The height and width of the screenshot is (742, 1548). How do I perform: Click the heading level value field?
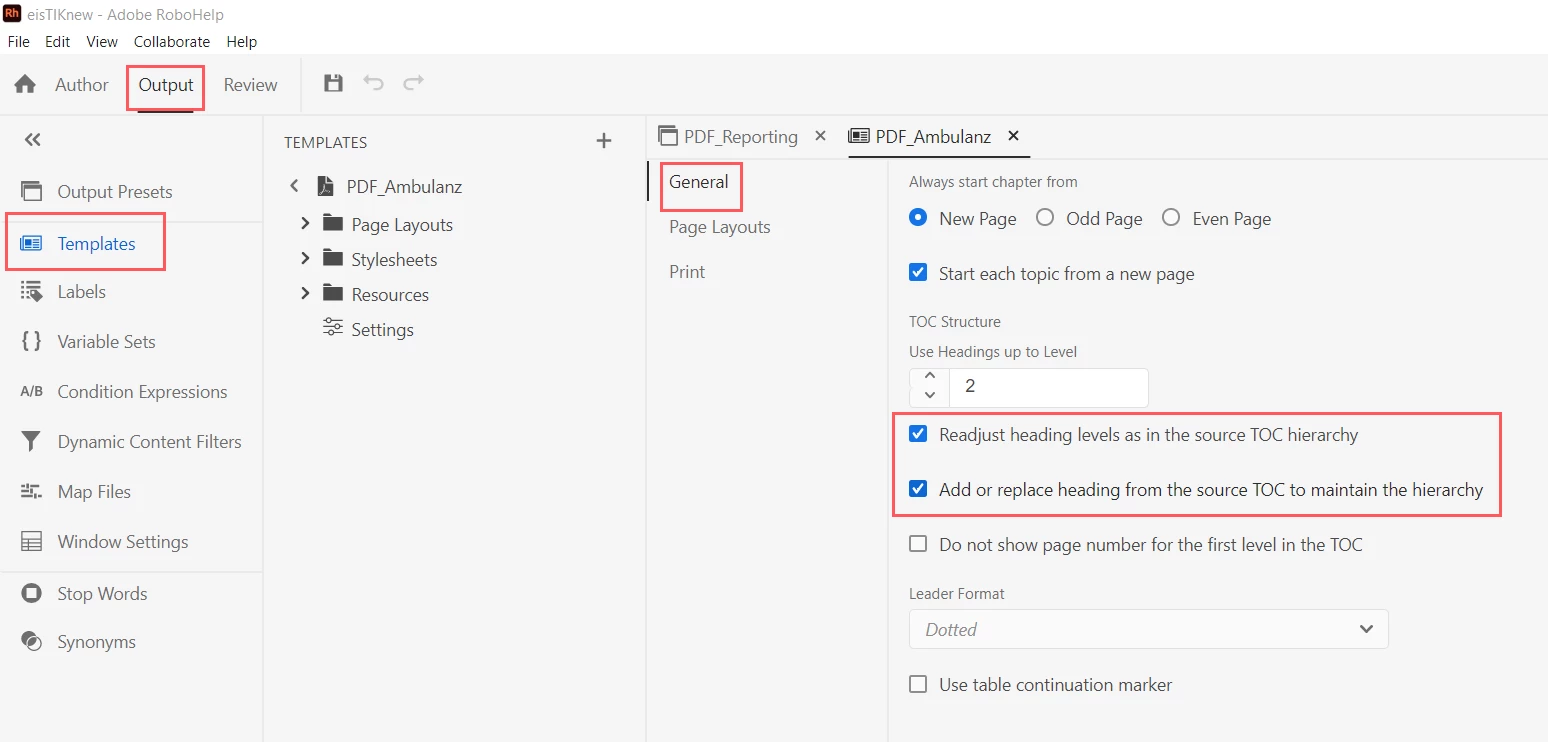pos(1048,386)
